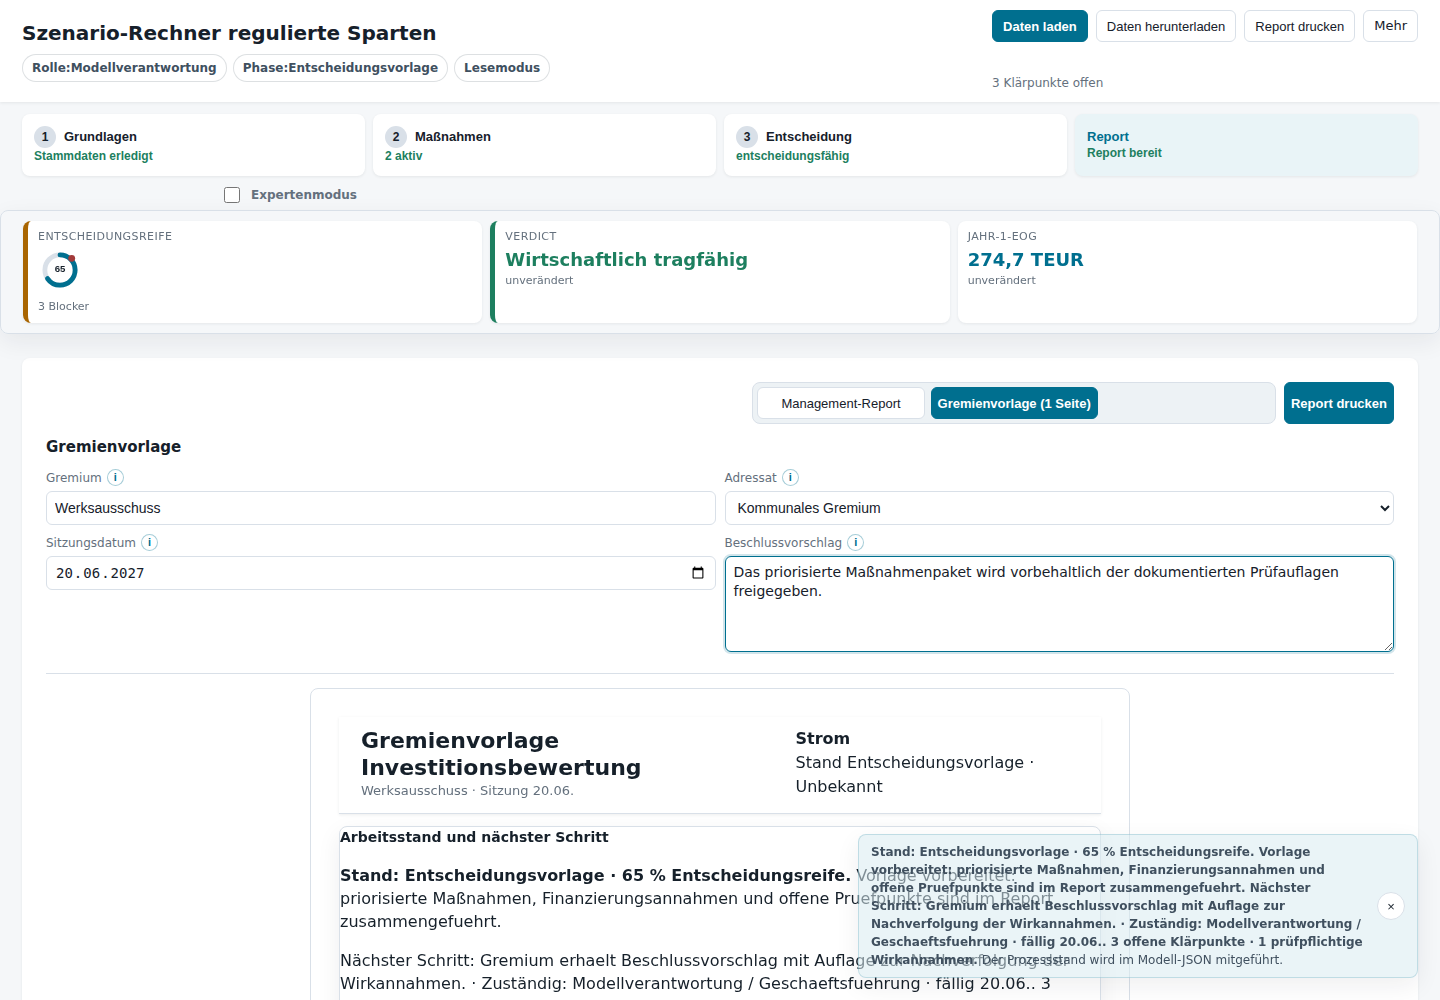1440x1000 pixels.
Task: Toggle the Lesemodus pill
Action: pyautogui.click(x=502, y=68)
